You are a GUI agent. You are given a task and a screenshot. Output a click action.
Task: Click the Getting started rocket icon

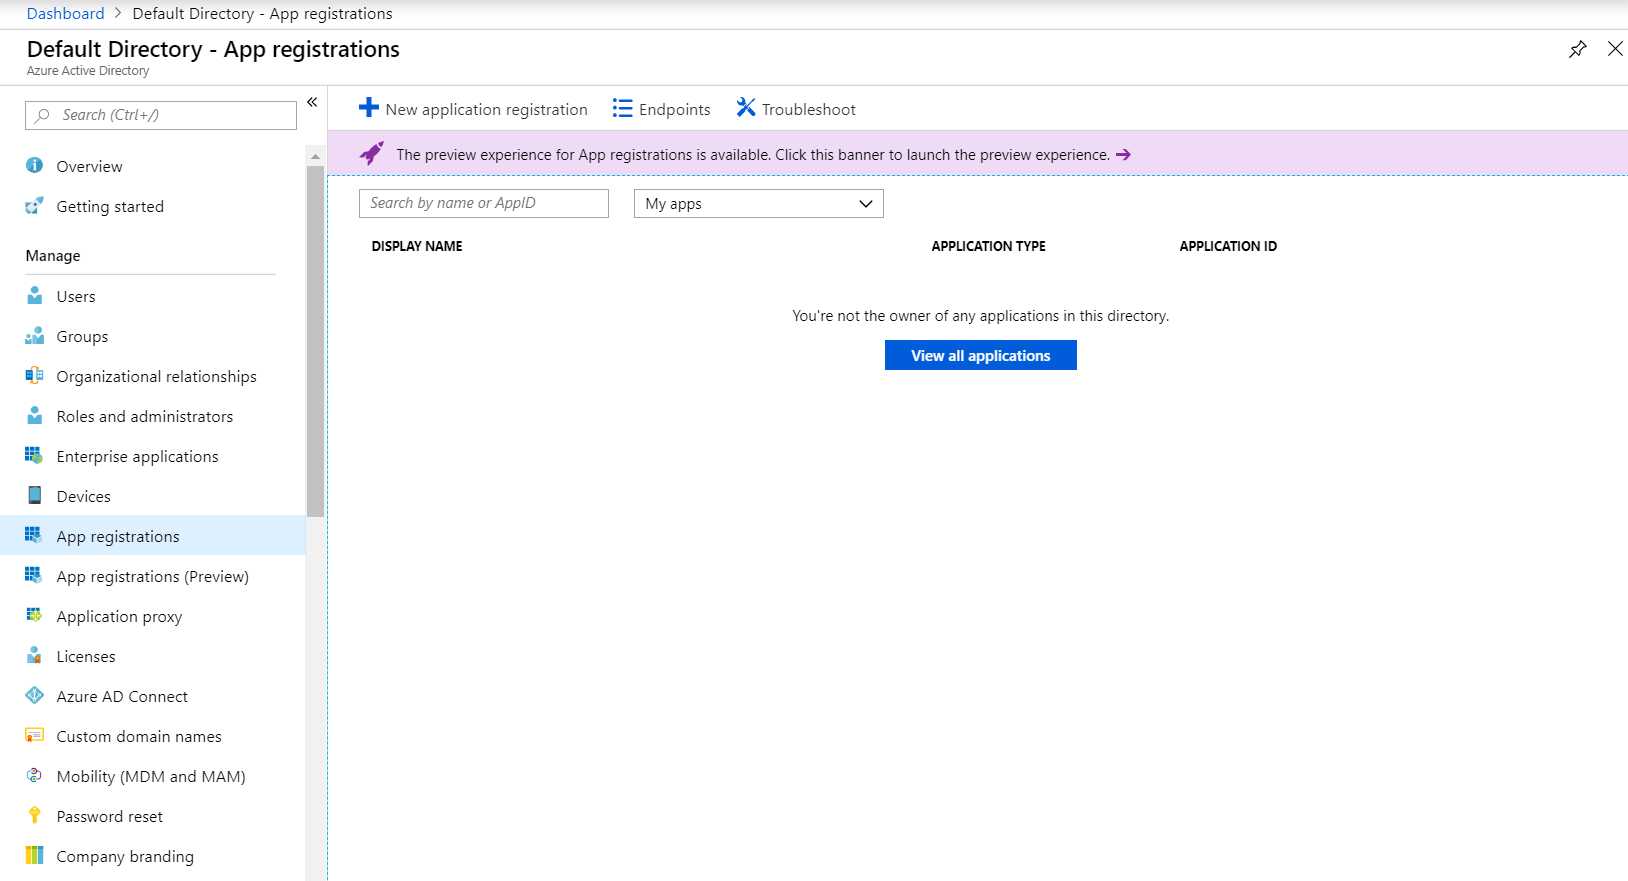(x=34, y=206)
